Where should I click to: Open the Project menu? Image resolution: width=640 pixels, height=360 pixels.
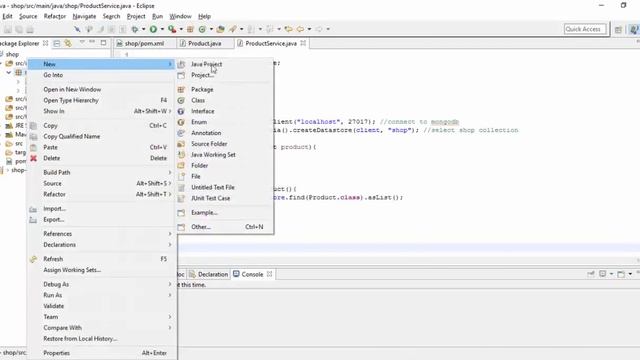(136, 16)
